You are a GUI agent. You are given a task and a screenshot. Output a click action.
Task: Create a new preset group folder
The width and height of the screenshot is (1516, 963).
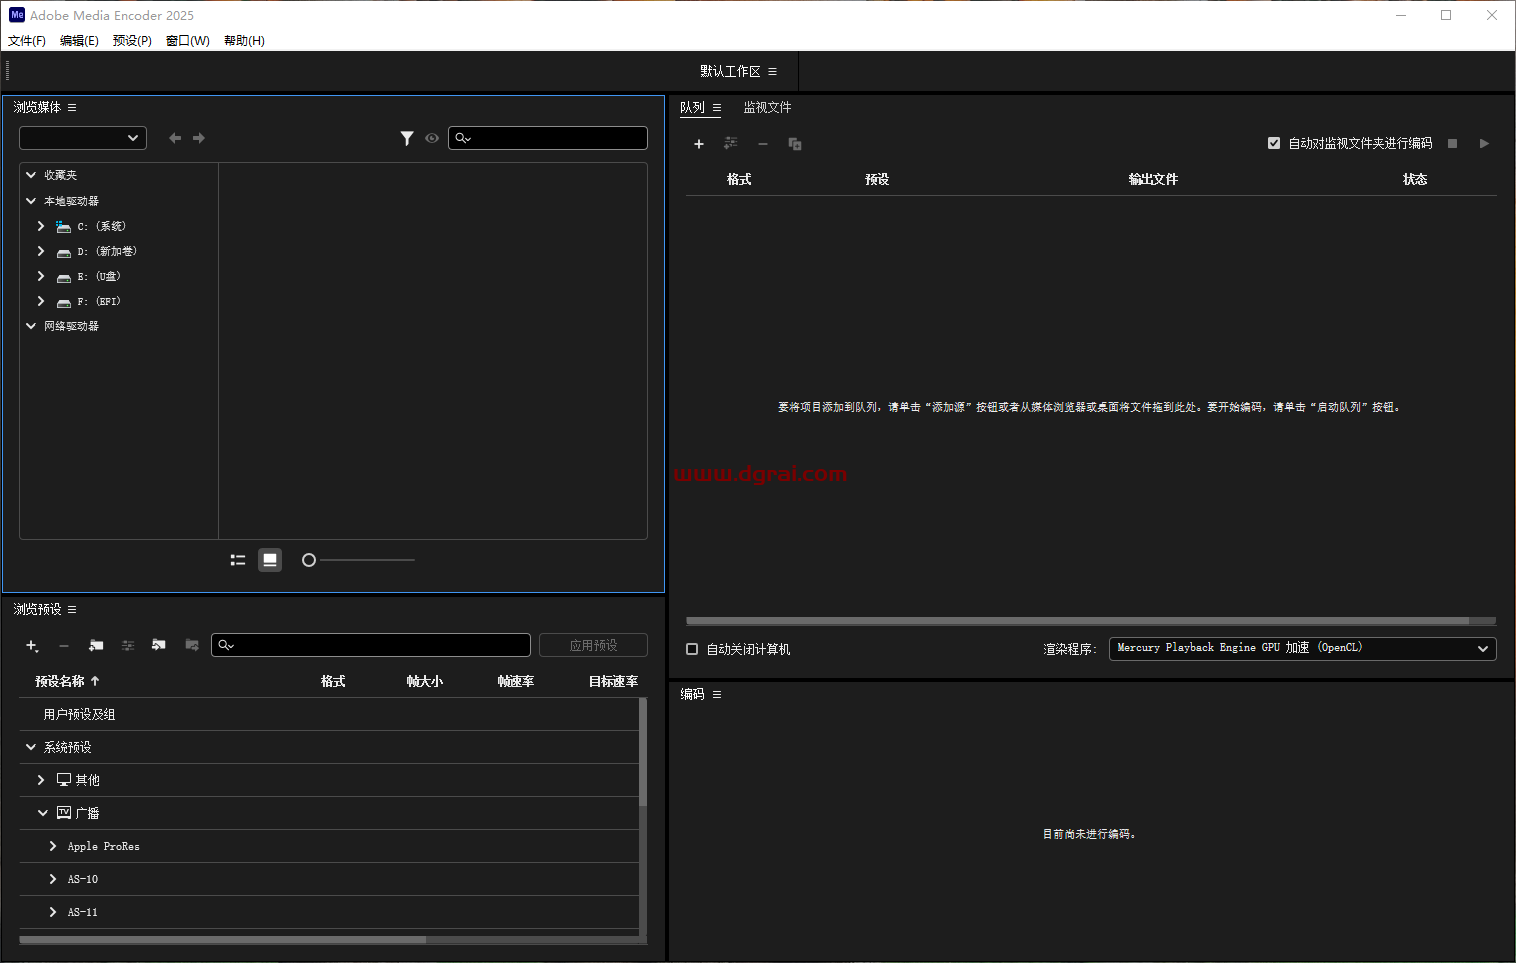click(x=96, y=646)
